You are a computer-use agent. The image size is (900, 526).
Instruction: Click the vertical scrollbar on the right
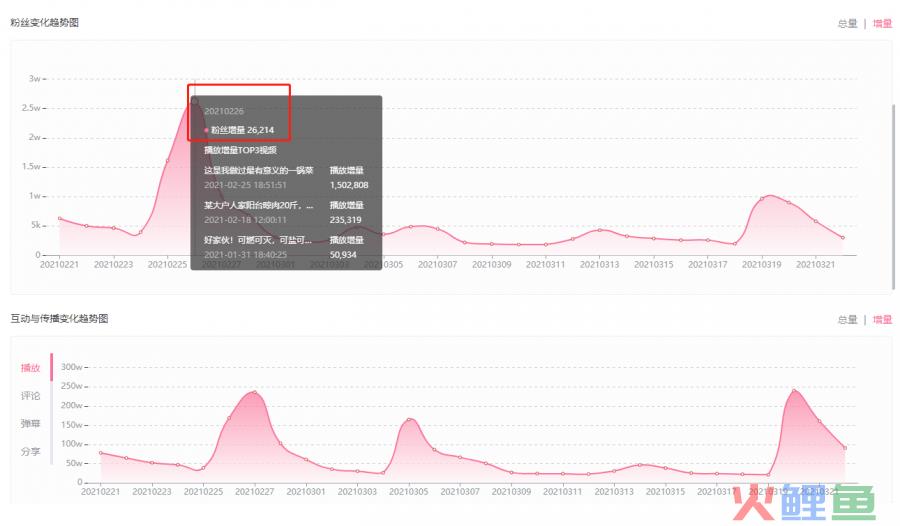[893, 195]
